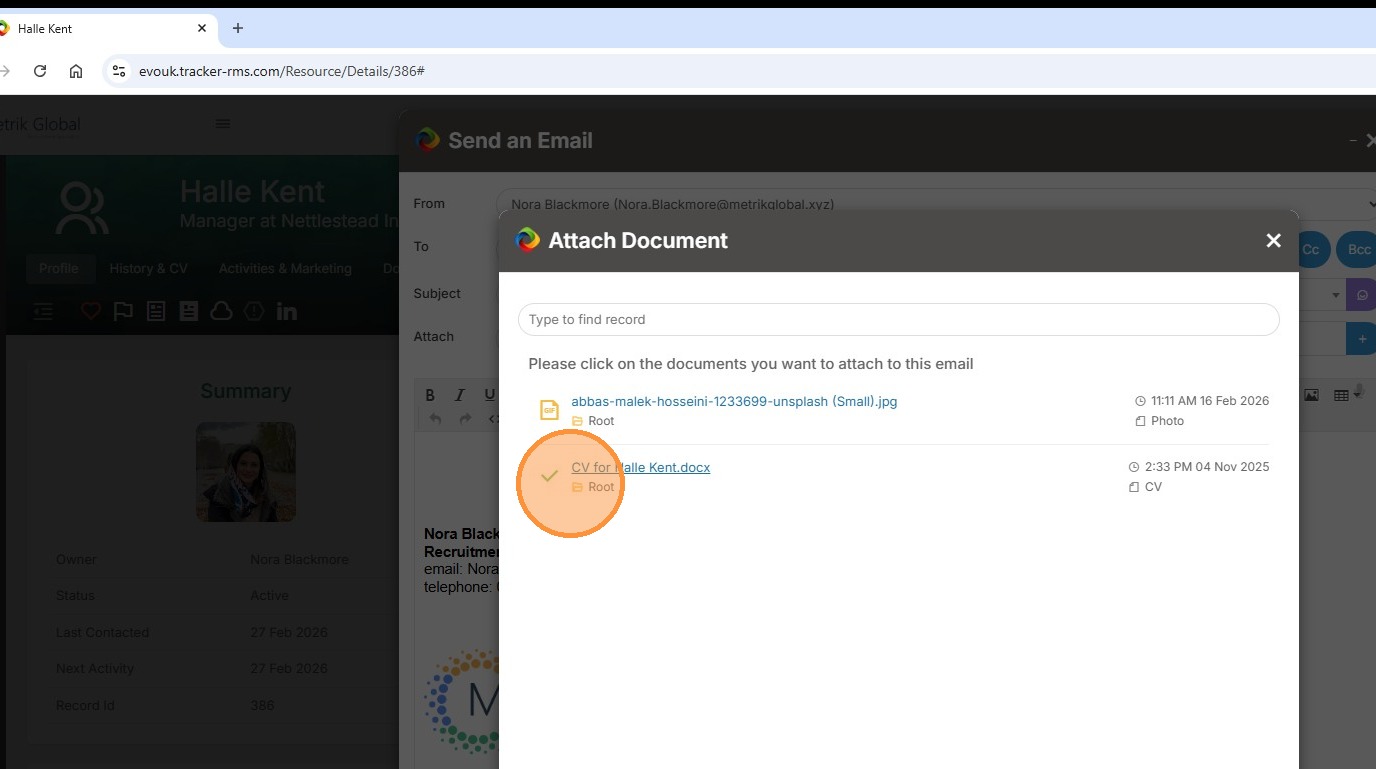Click the Summary heading

coord(246,391)
